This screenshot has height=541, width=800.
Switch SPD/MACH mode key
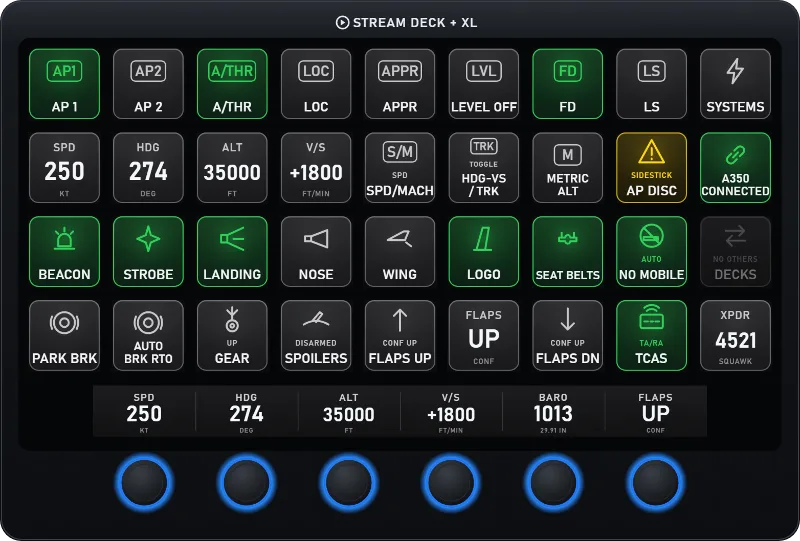400,167
